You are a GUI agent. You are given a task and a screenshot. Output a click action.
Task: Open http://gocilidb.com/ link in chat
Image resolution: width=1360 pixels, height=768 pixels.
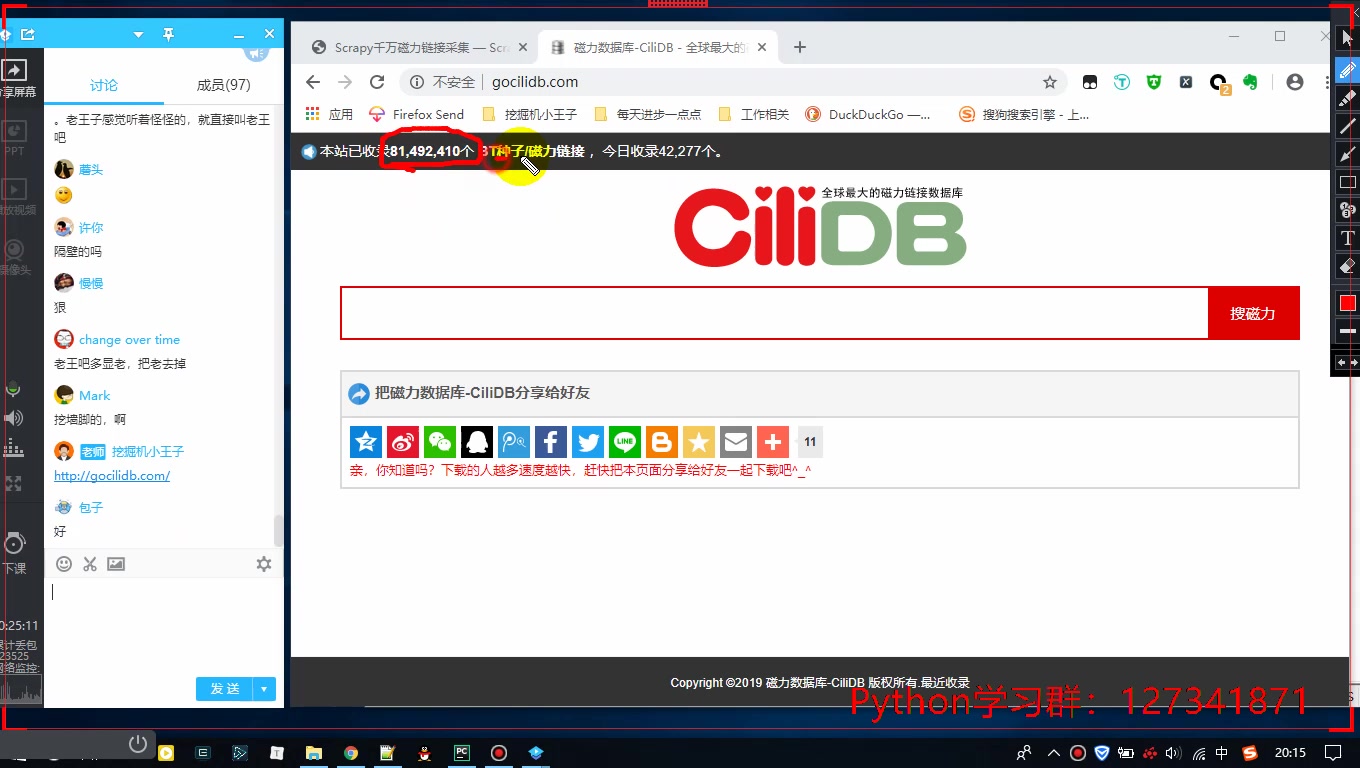[x=112, y=476]
